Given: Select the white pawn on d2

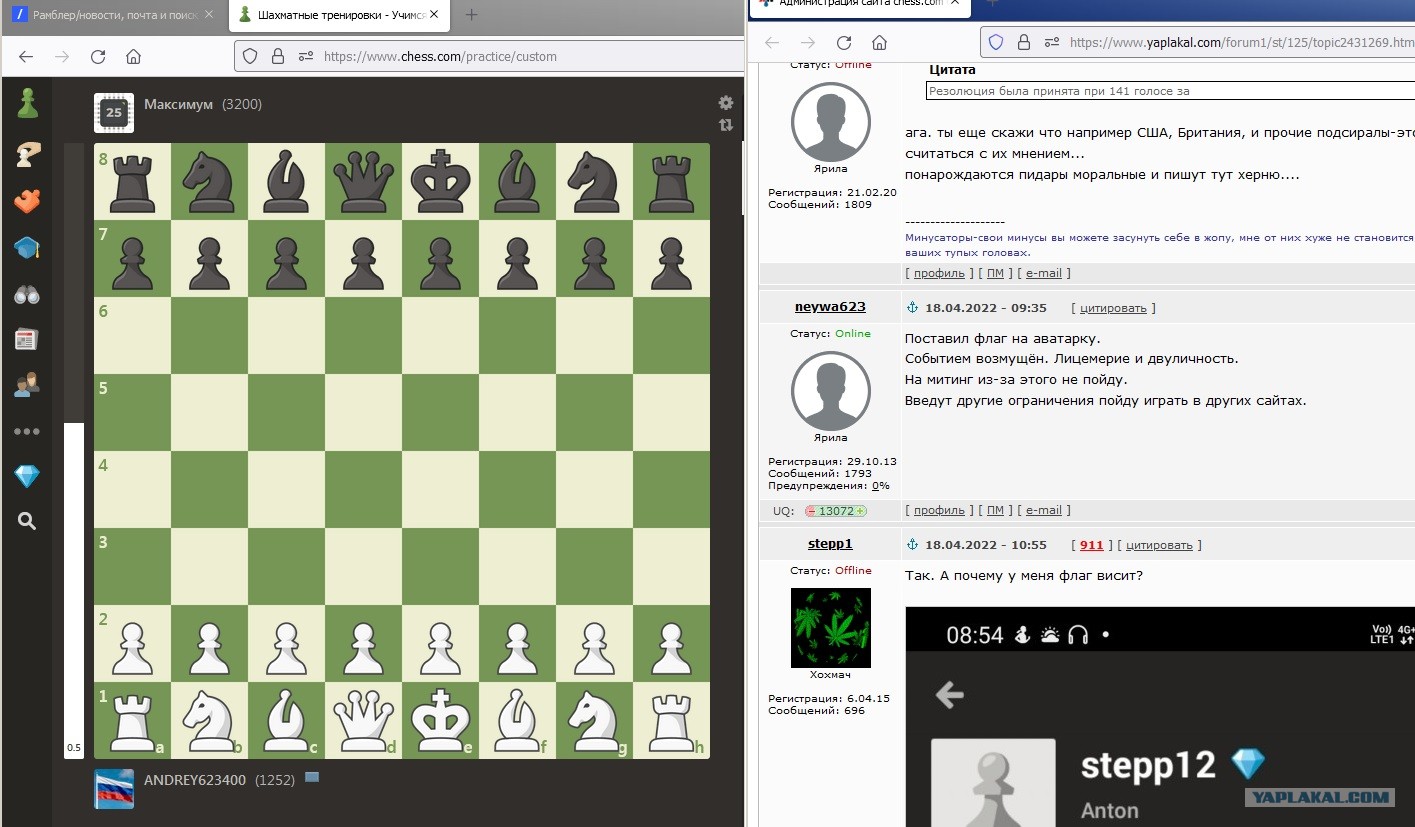Looking at the screenshot, I should (x=363, y=643).
